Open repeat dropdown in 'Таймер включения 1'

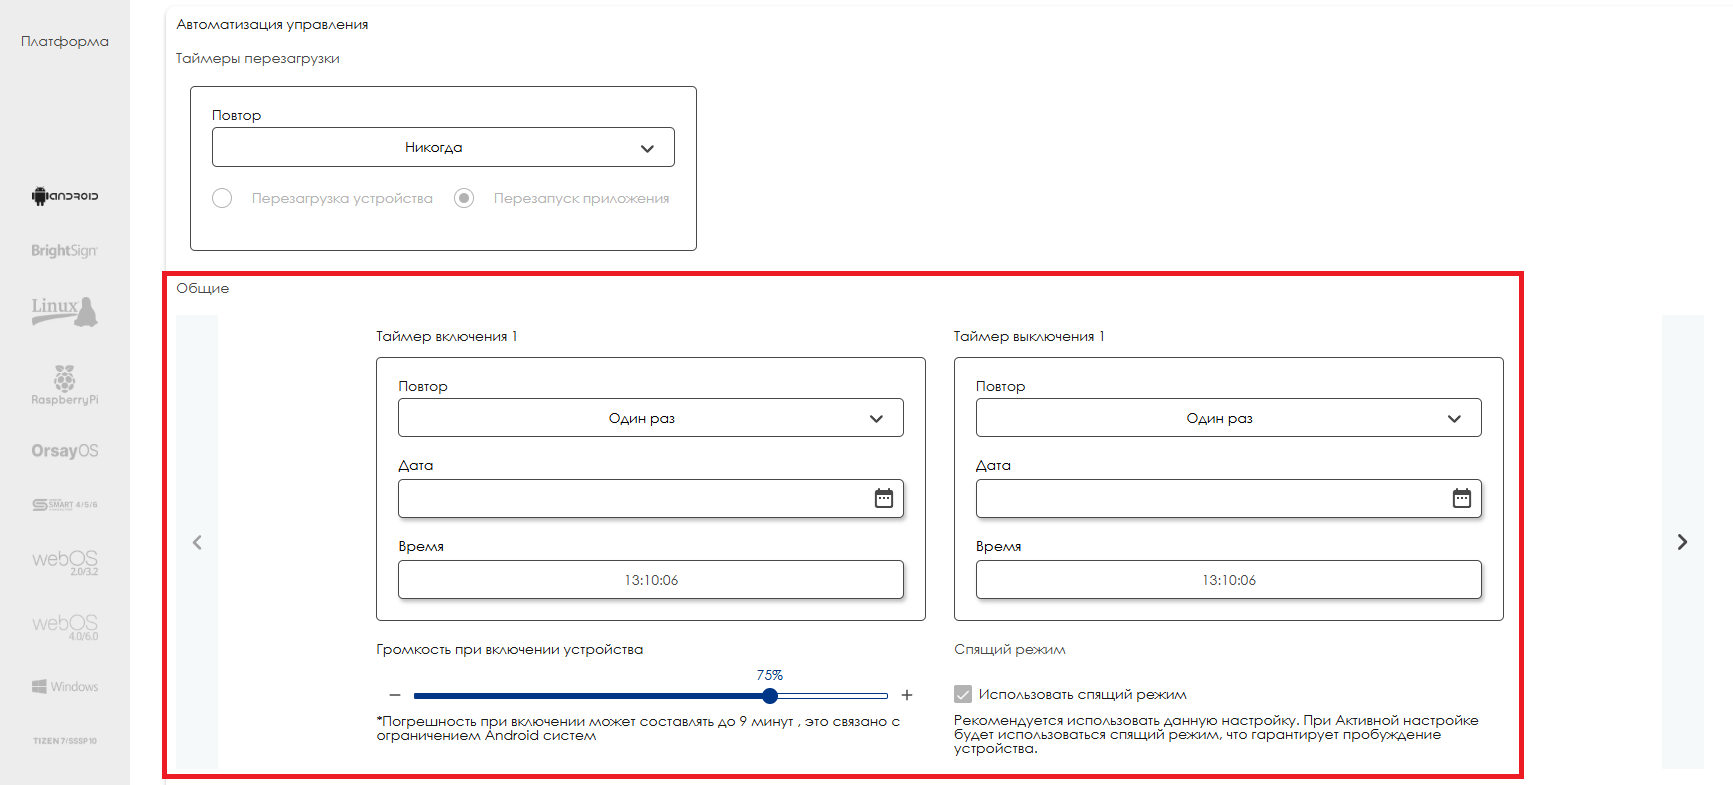coord(650,418)
